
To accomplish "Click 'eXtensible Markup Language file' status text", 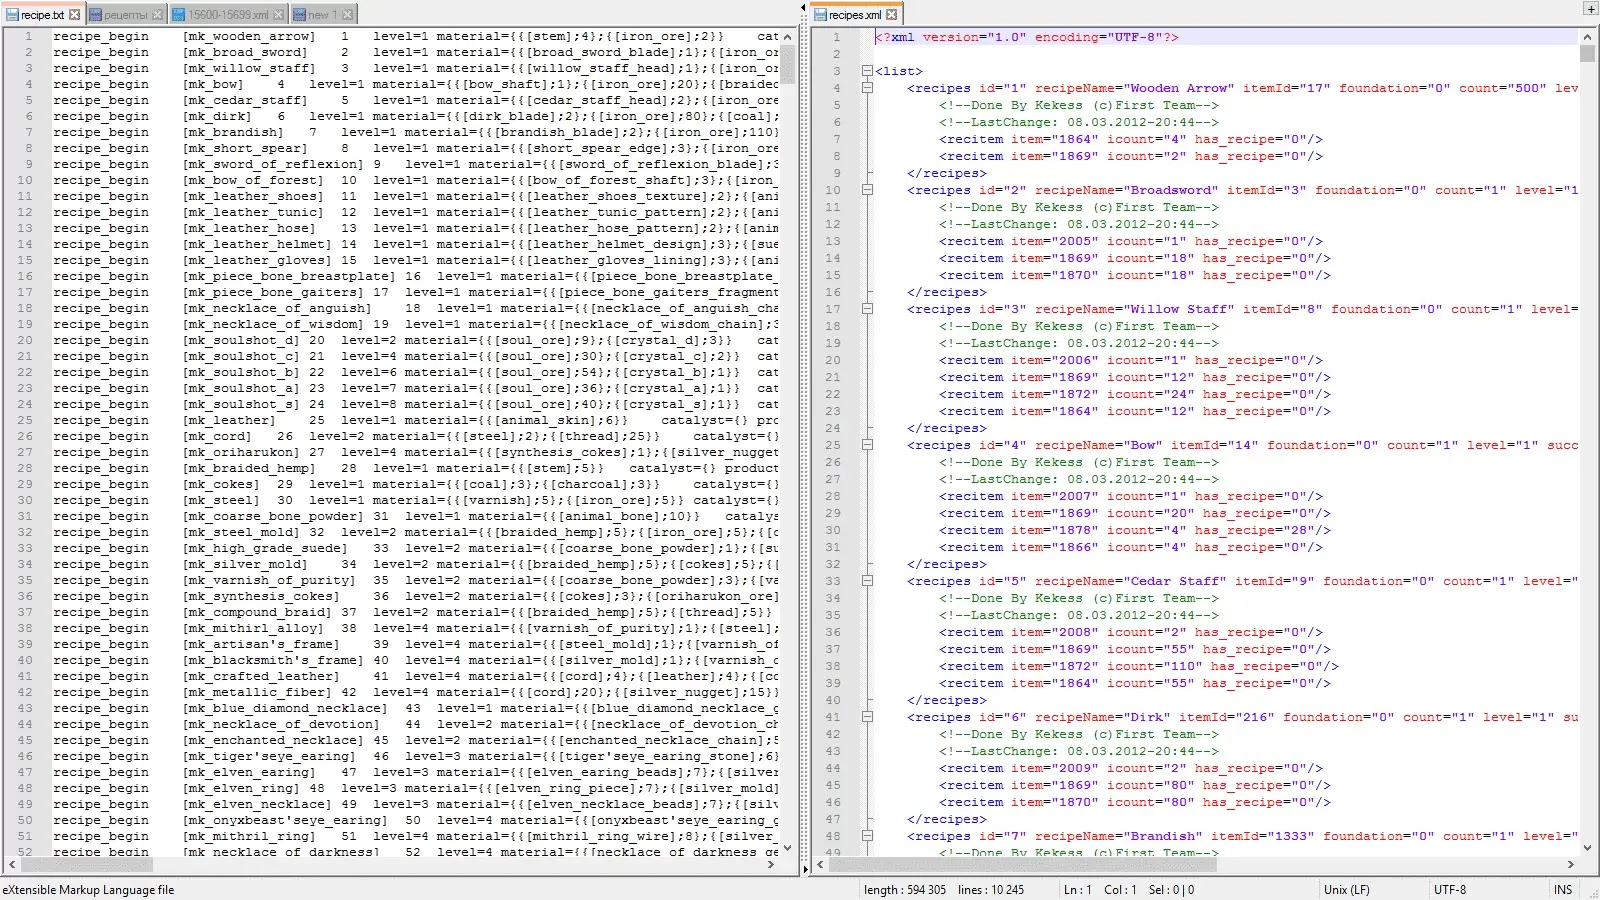I will pos(88,890).
